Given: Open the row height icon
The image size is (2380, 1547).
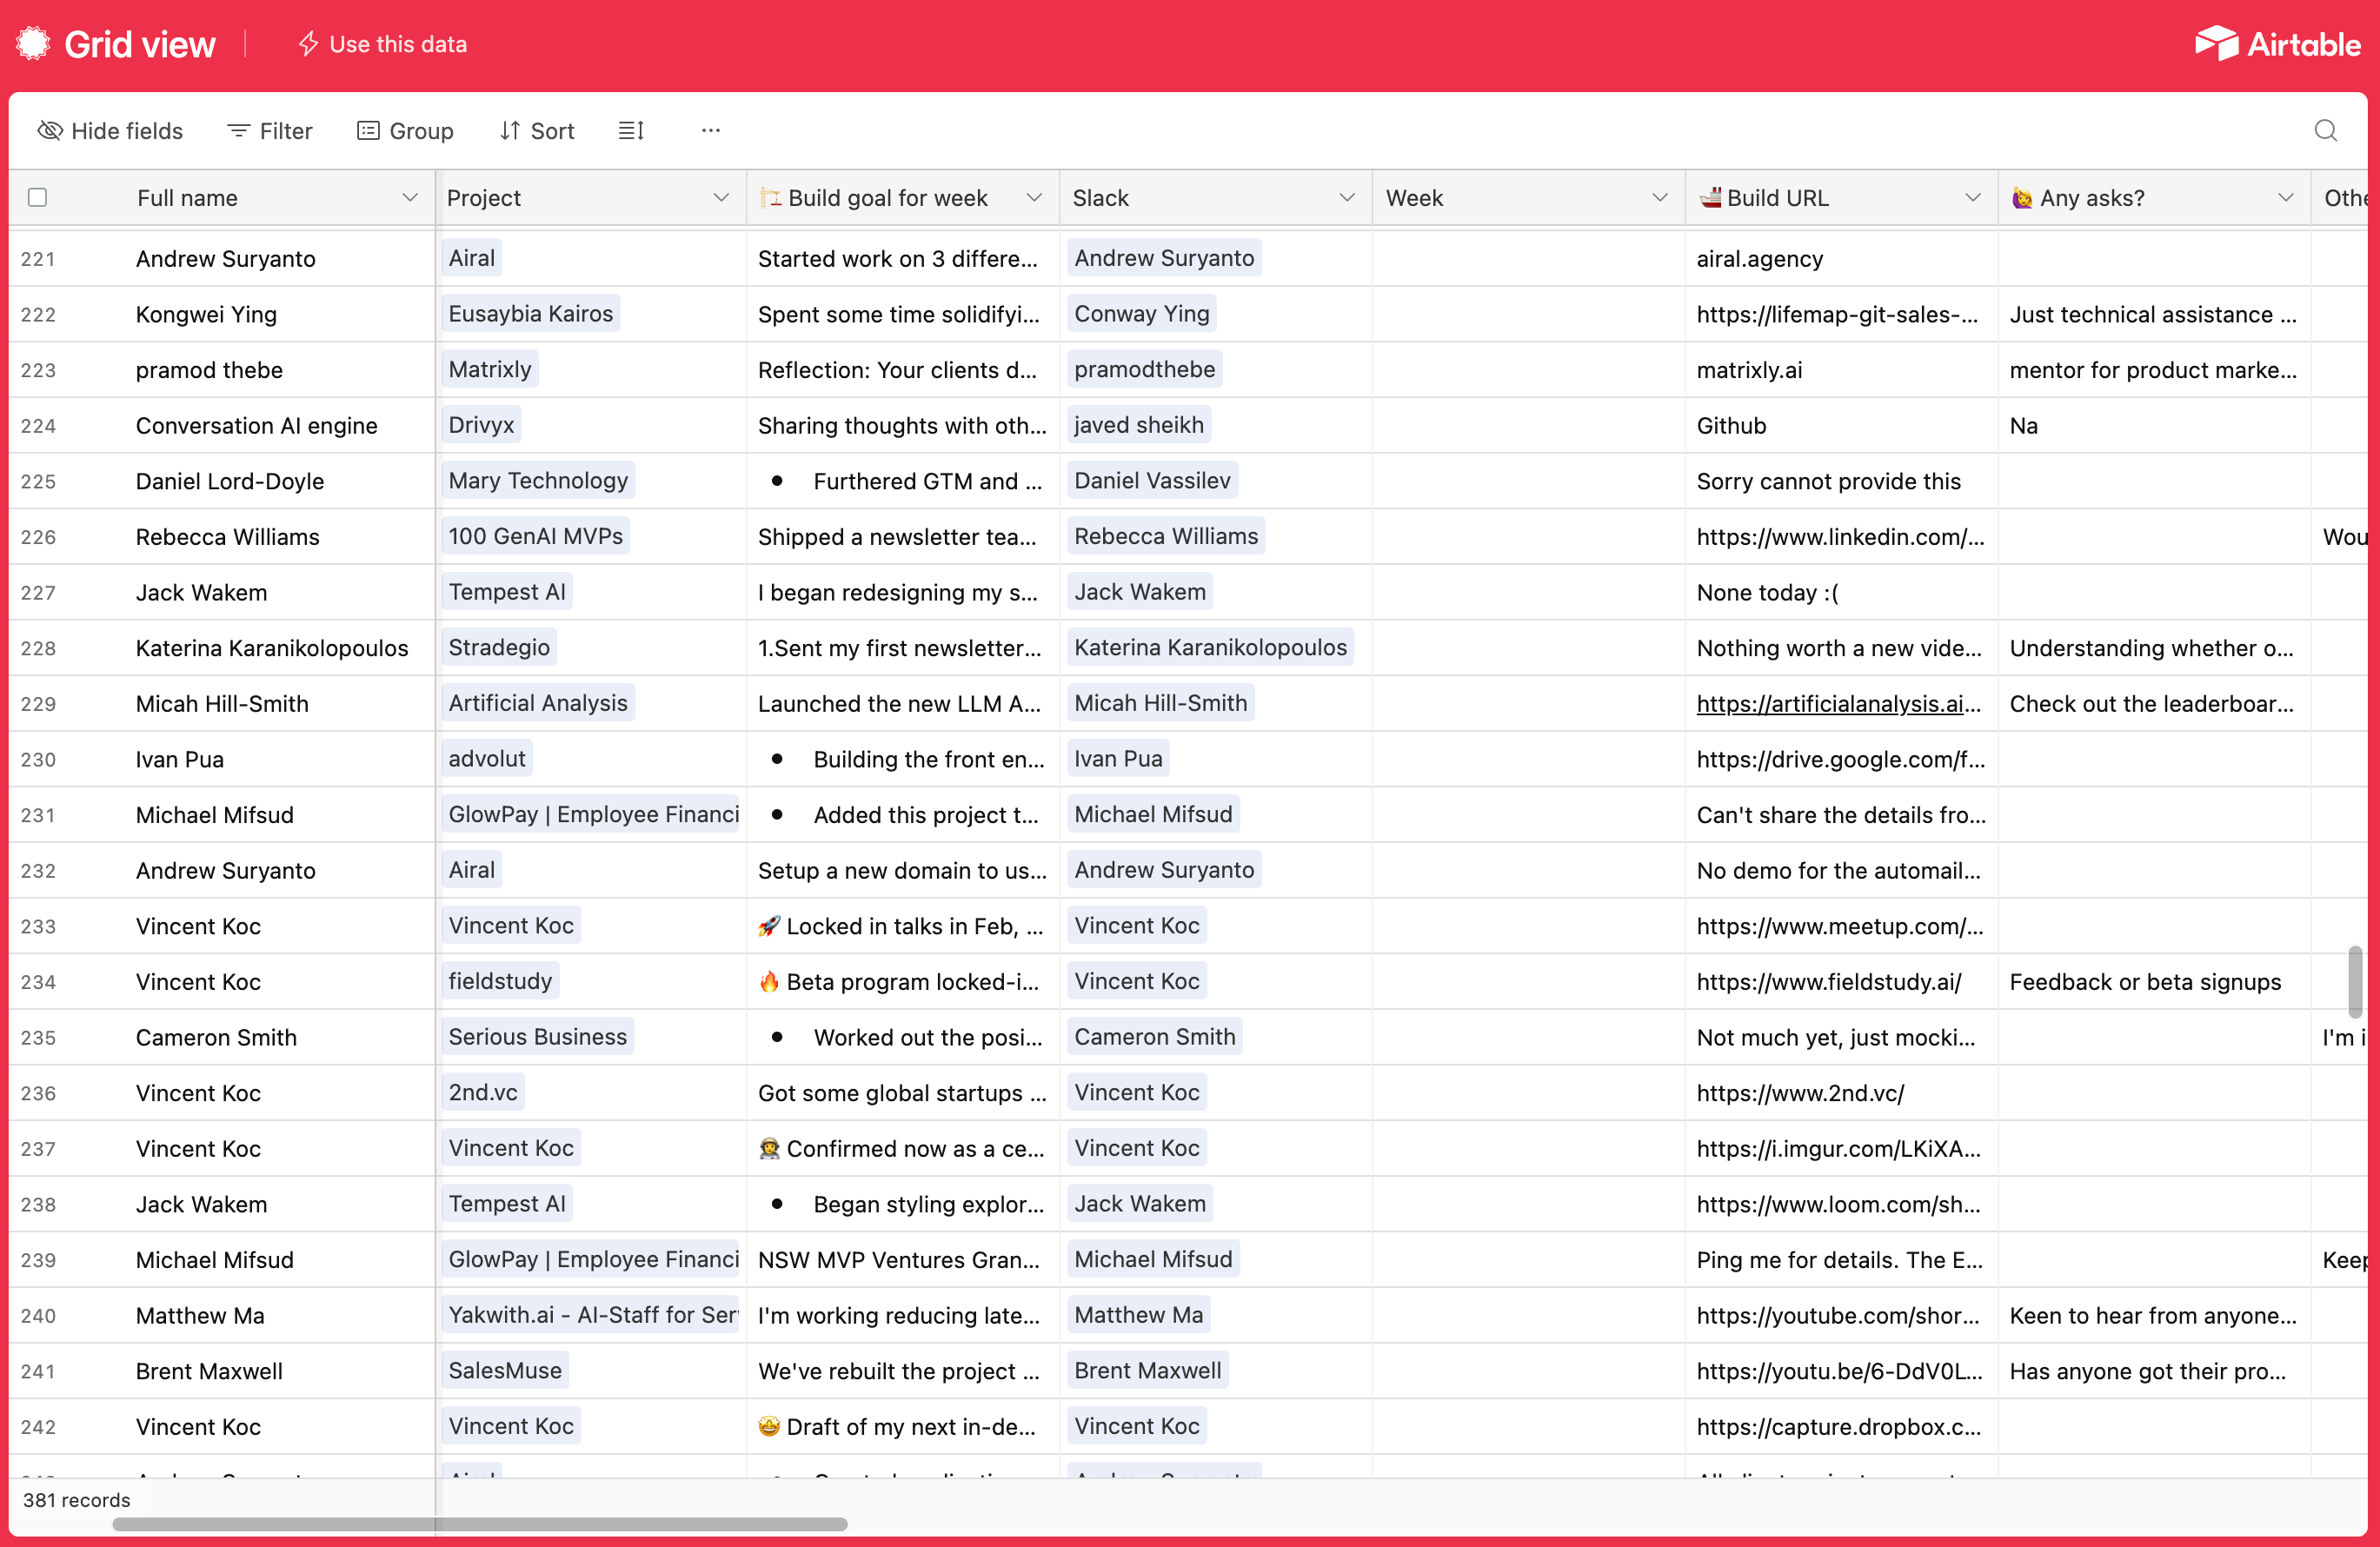Looking at the screenshot, I should click(631, 131).
